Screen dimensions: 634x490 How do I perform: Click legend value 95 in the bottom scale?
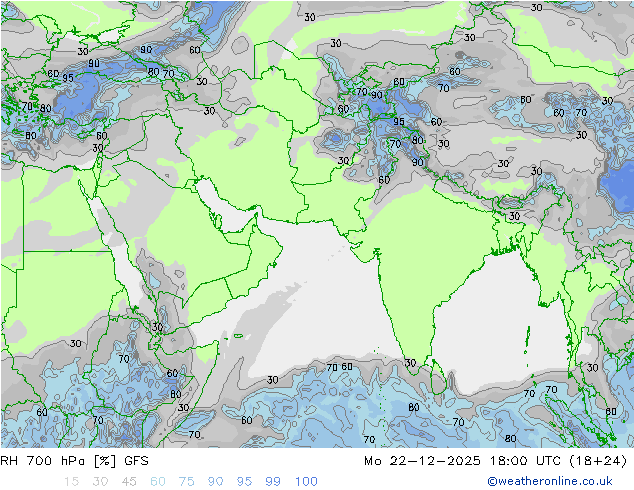(x=244, y=481)
